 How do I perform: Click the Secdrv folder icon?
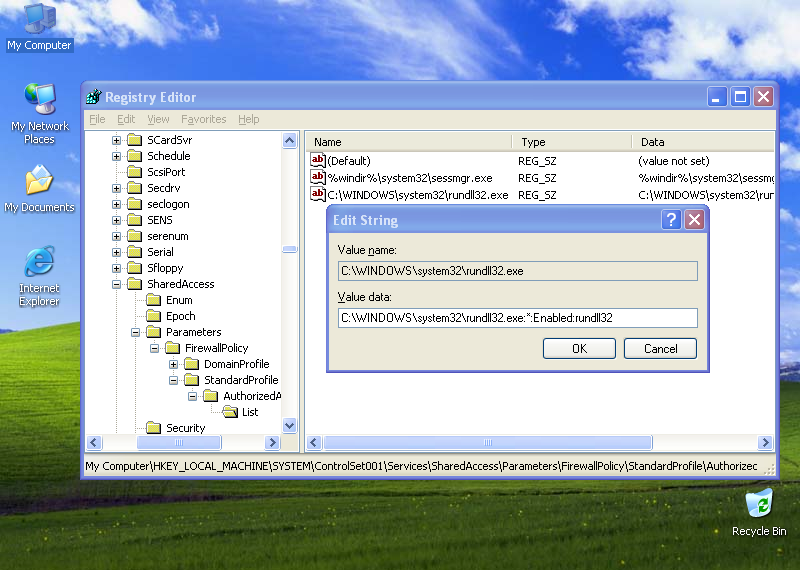[135, 188]
